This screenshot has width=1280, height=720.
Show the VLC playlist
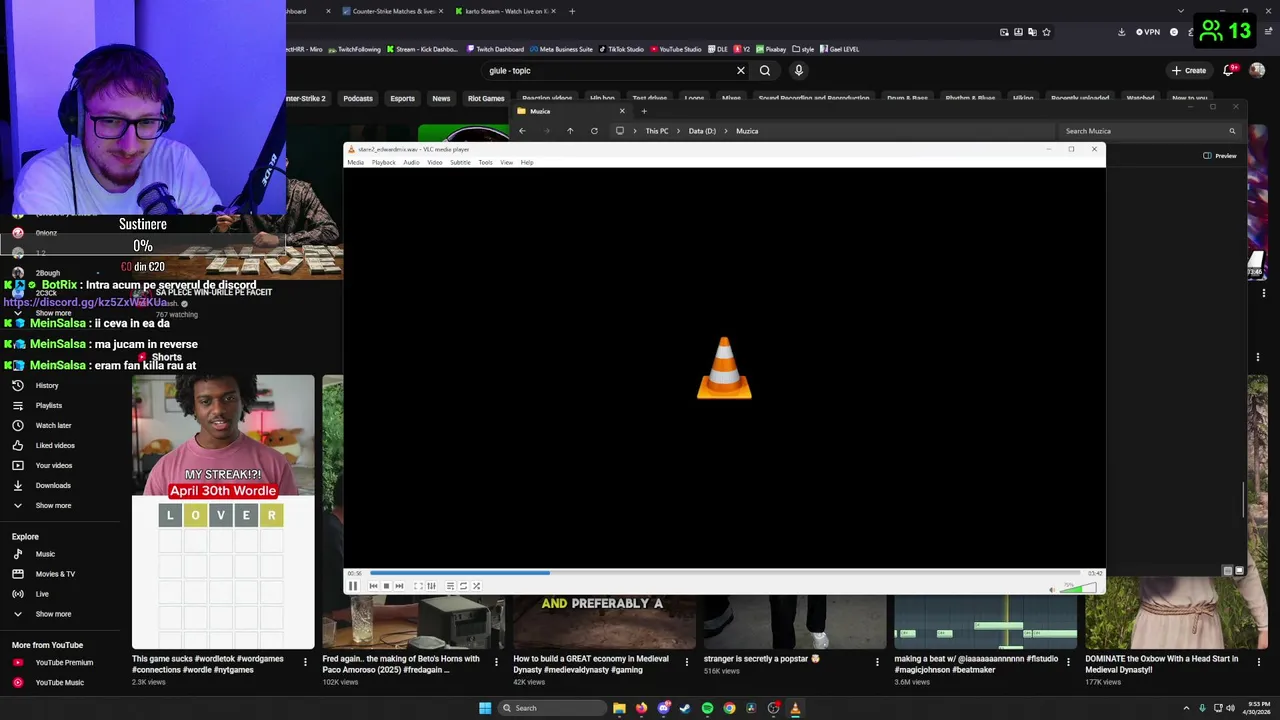450,586
